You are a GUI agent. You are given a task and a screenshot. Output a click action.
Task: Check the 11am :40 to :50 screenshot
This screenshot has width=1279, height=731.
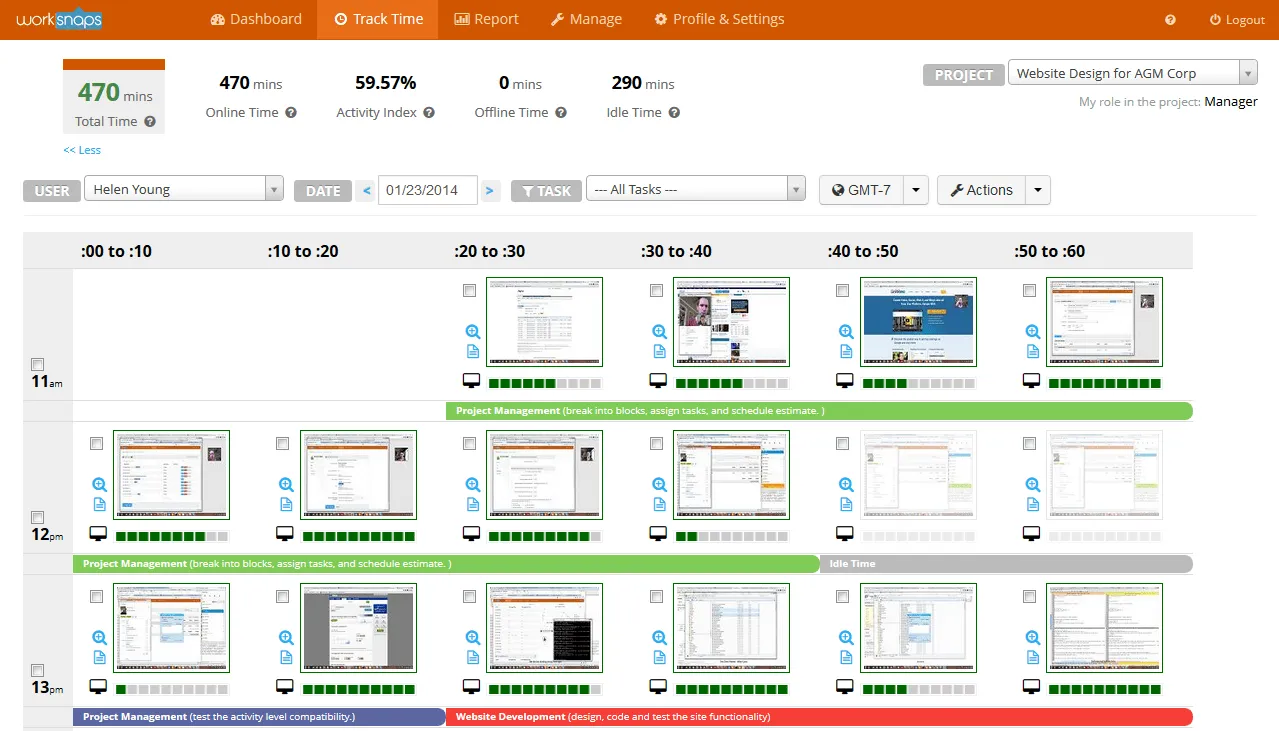tap(843, 290)
